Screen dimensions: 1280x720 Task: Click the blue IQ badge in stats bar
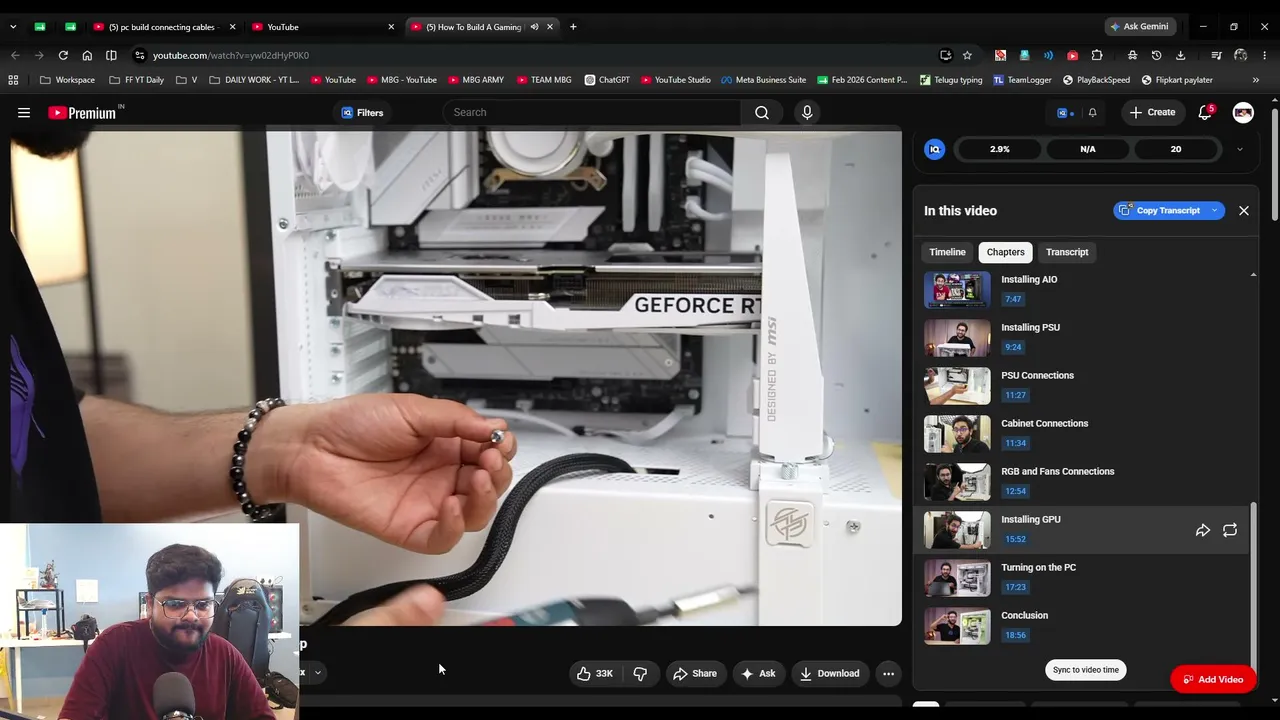(x=935, y=149)
